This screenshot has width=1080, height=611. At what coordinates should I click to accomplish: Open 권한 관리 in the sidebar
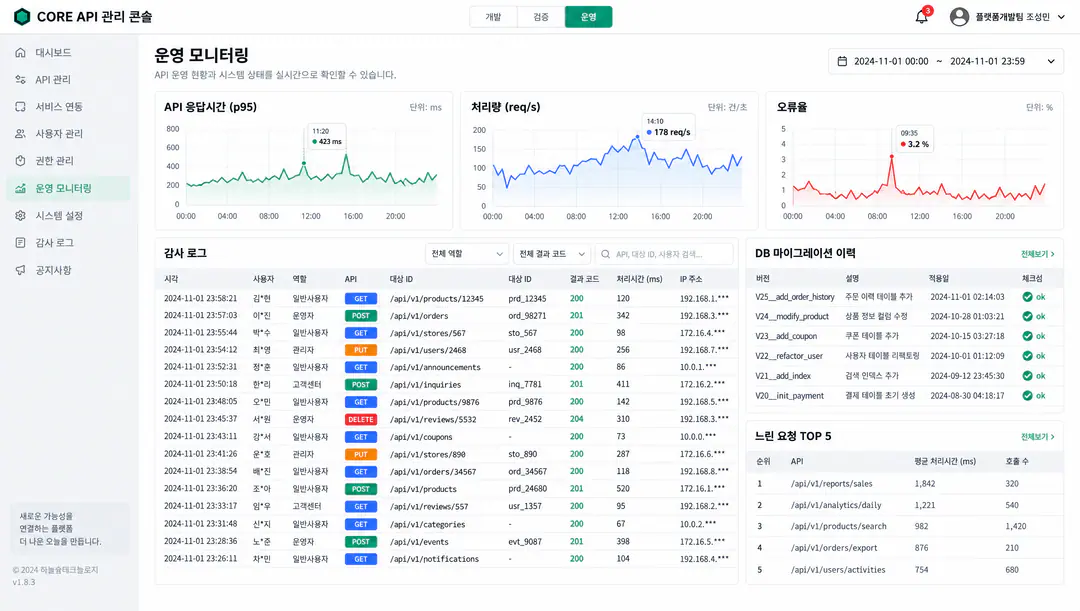coord(68,160)
